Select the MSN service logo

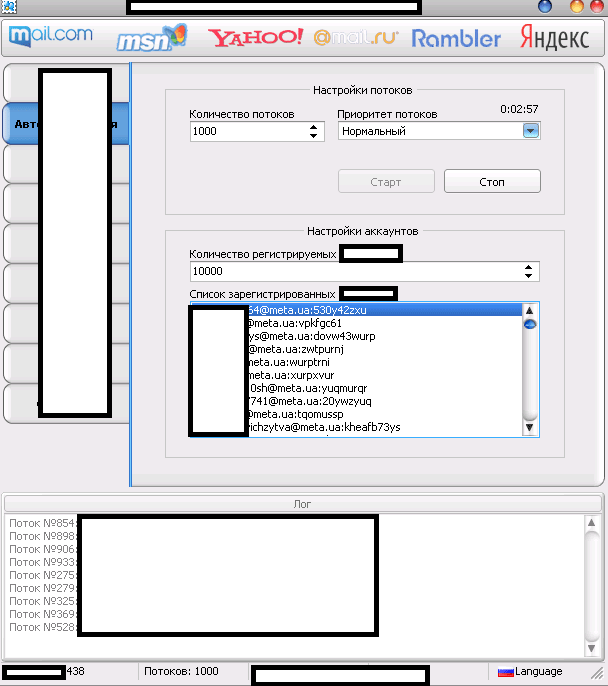click(x=151, y=38)
